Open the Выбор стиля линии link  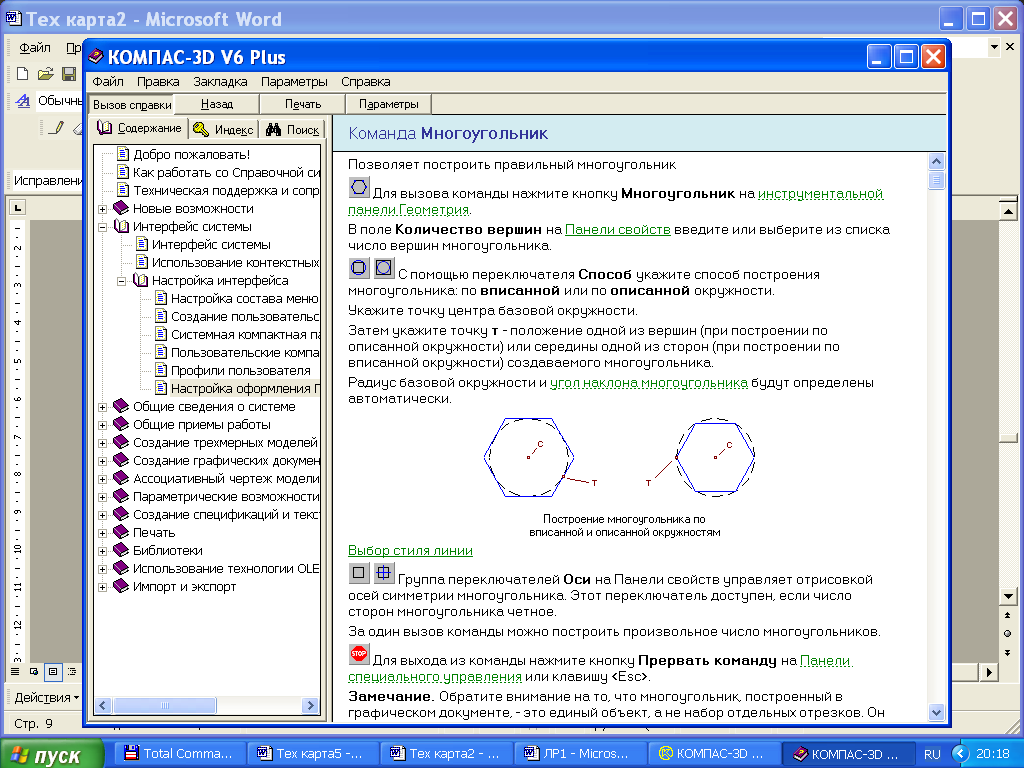tap(410, 551)
